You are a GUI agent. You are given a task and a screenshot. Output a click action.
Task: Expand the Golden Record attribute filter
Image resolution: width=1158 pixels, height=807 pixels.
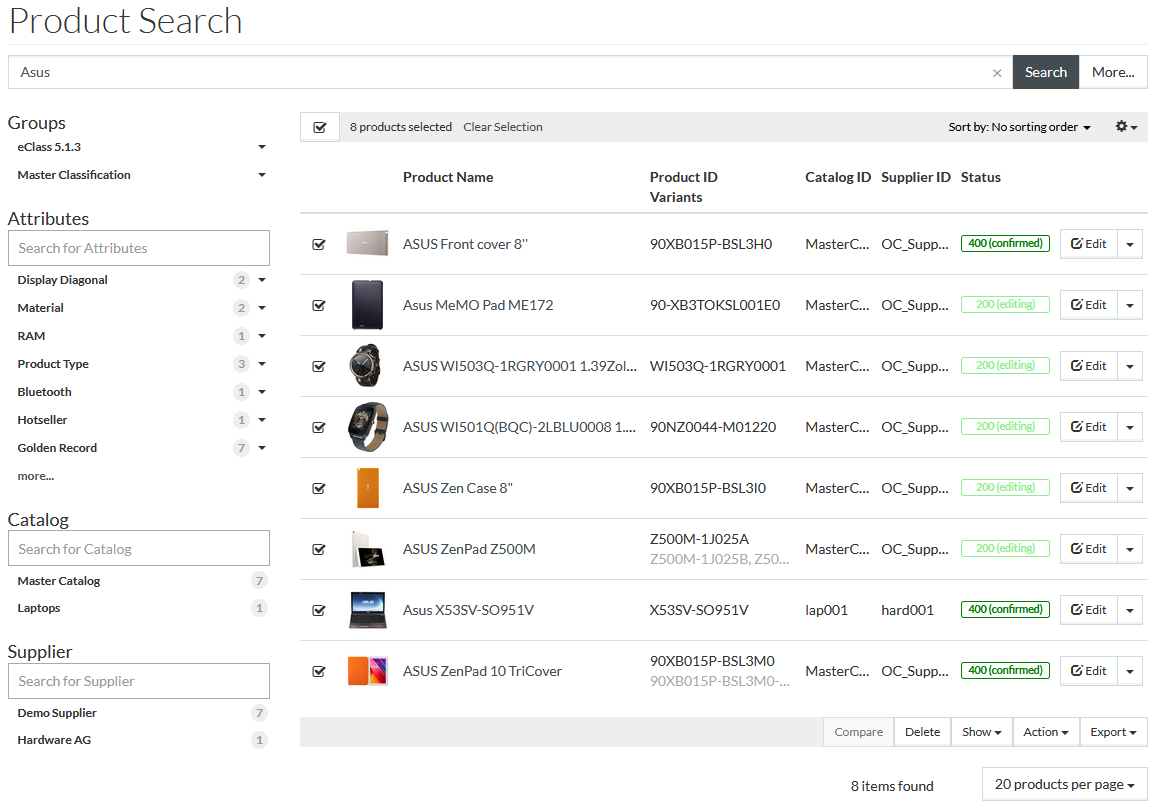[x=261, y=448]
